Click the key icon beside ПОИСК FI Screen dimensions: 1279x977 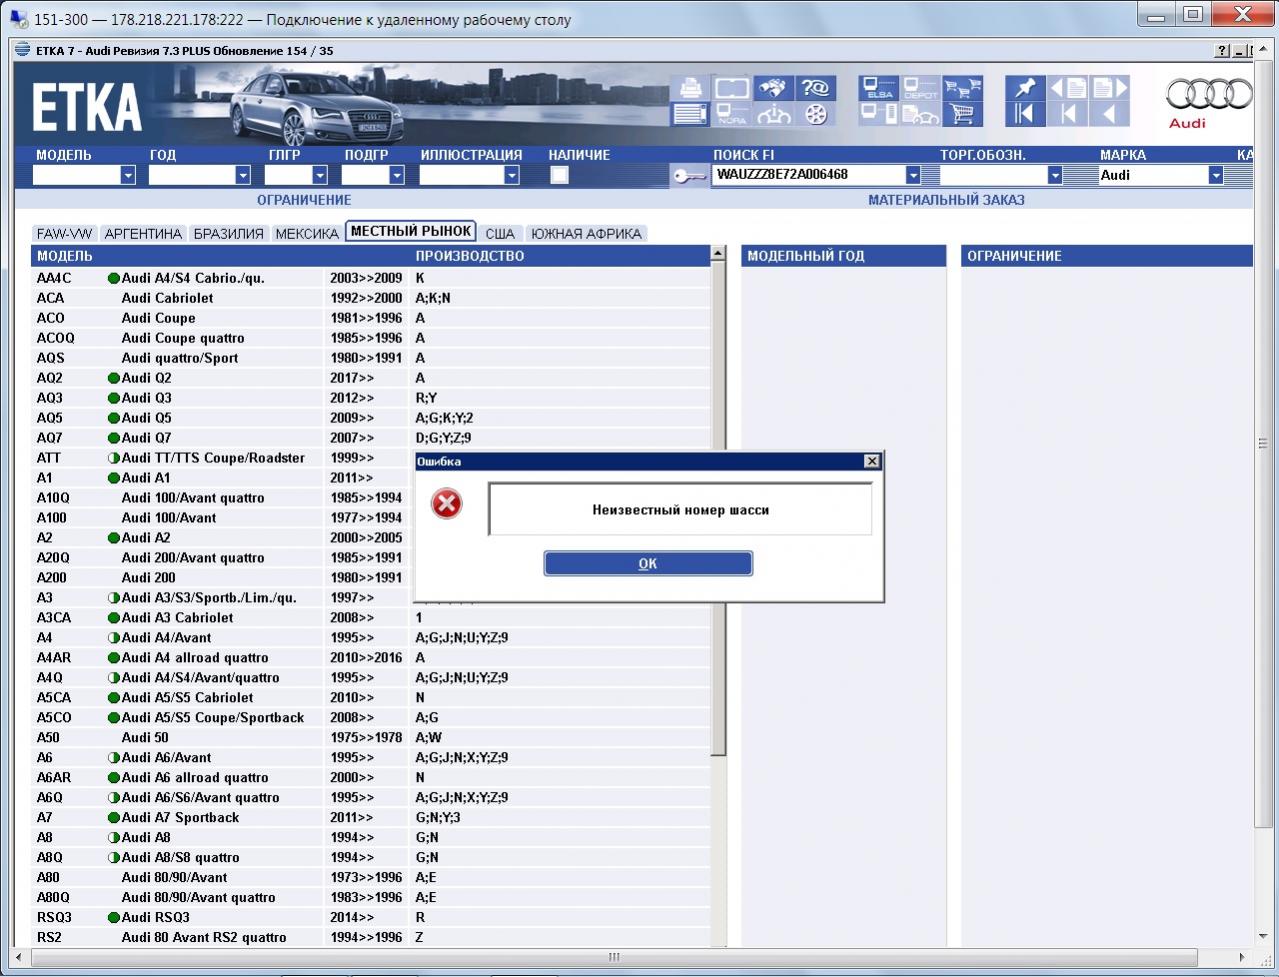point(689,176)
